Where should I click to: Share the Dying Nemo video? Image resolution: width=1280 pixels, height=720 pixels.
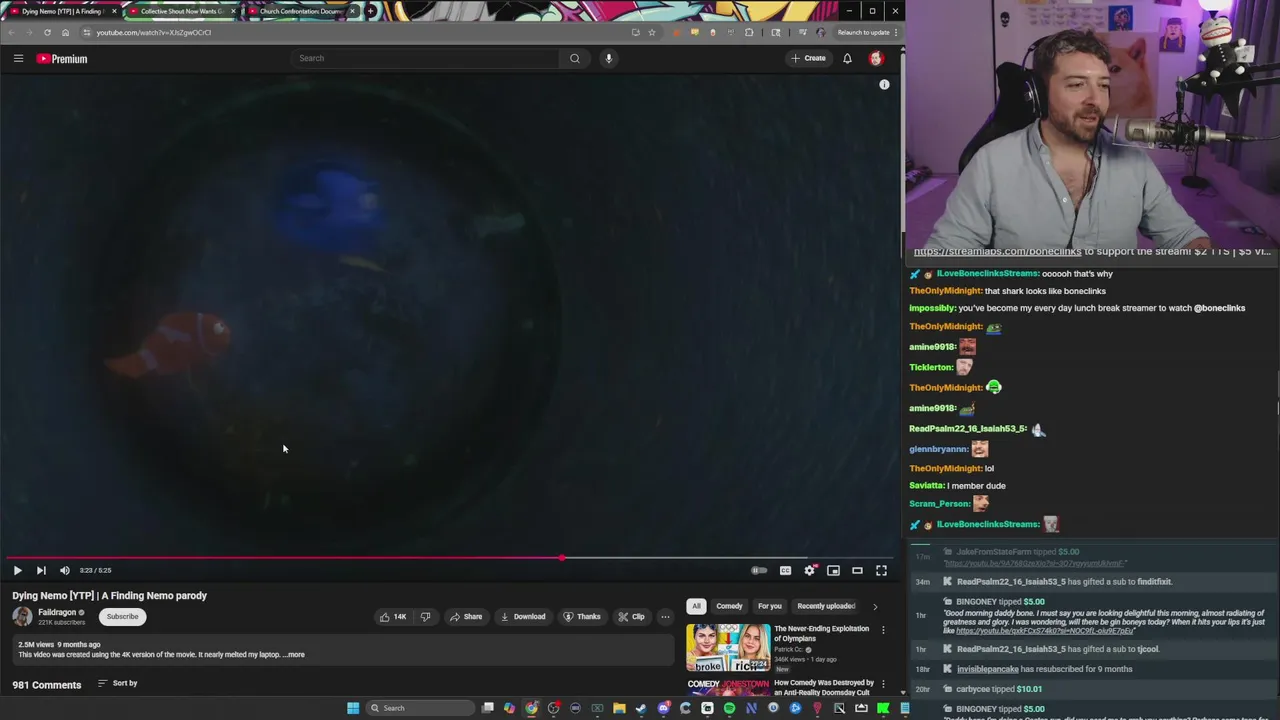[x=466, y=616]
